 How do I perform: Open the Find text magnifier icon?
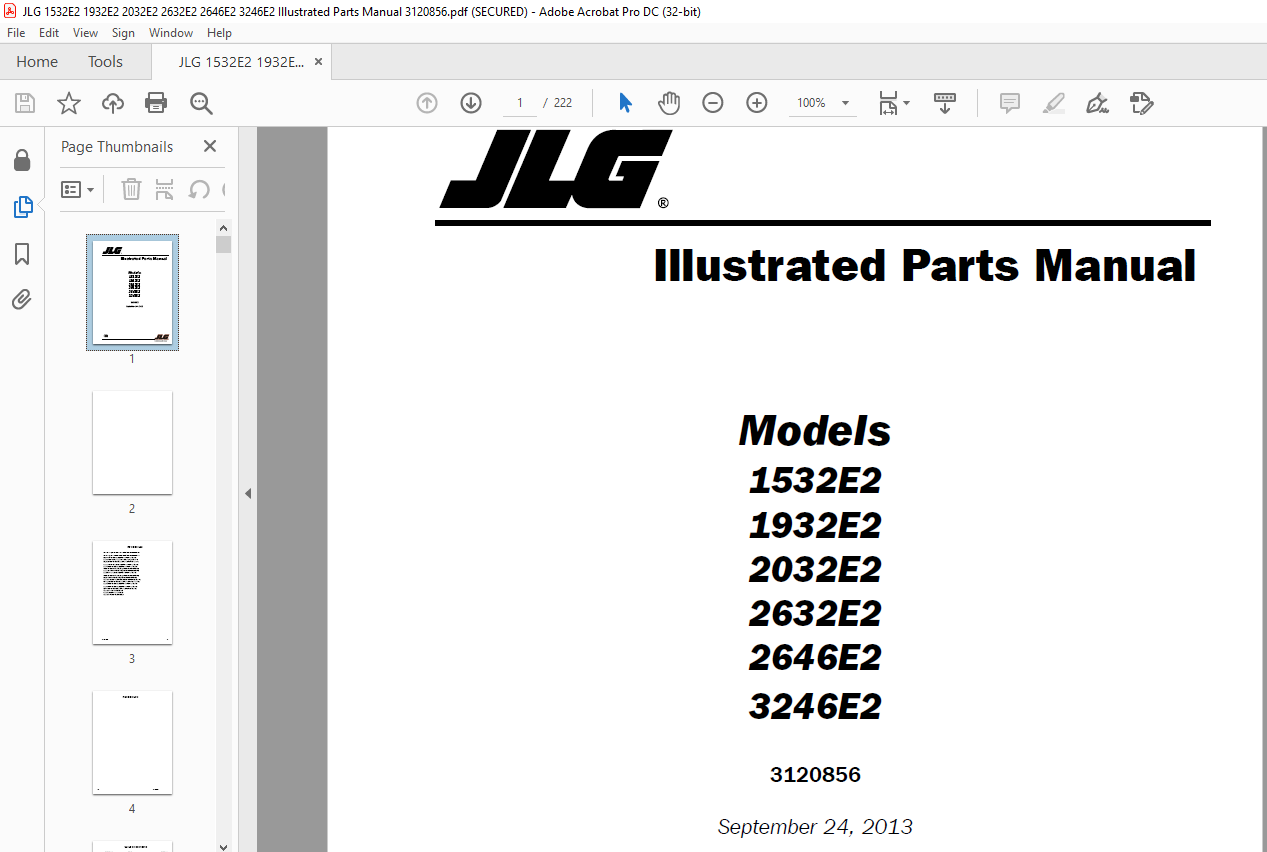201,103
